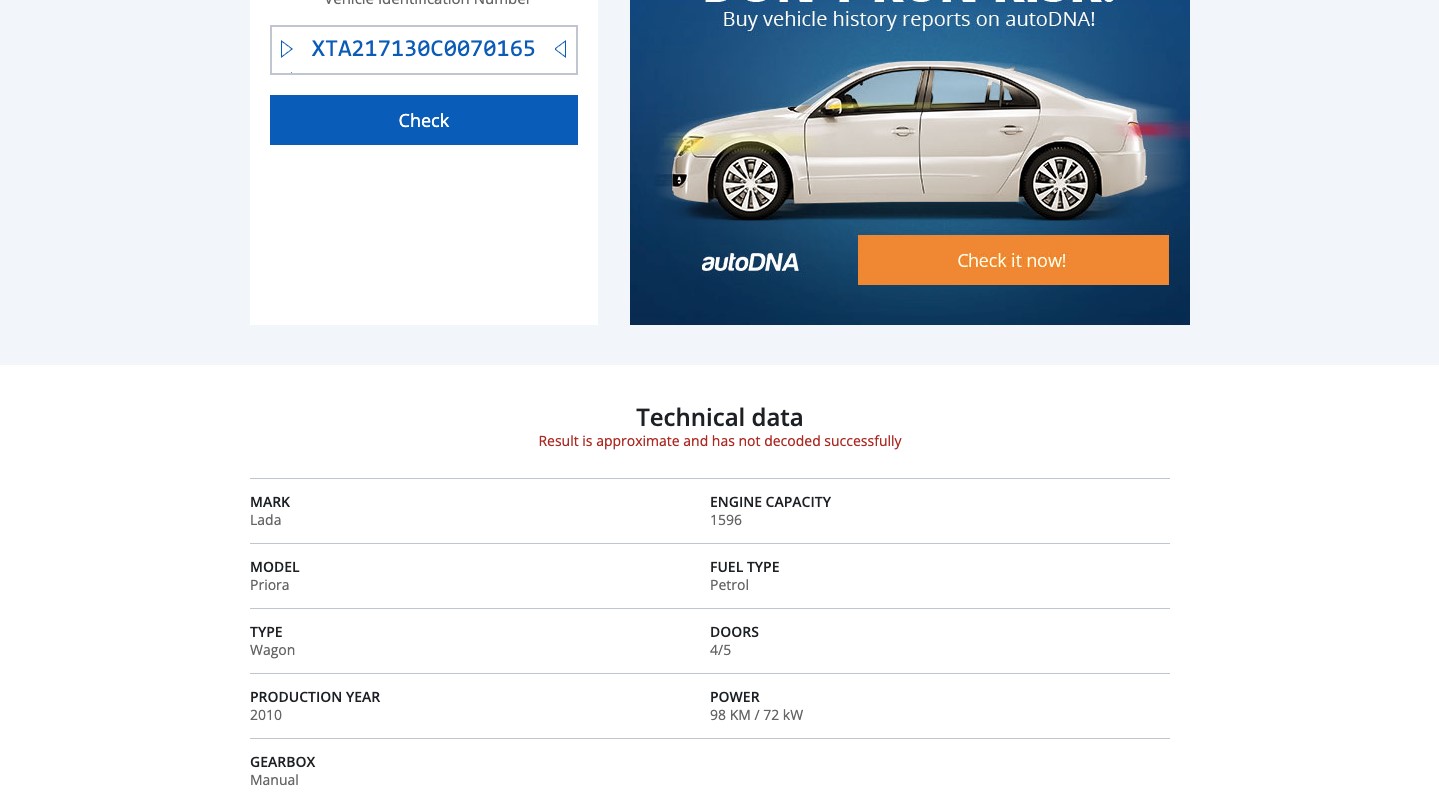Click the 4/5 doors value
1439x800 pixels.
point(720,650)
